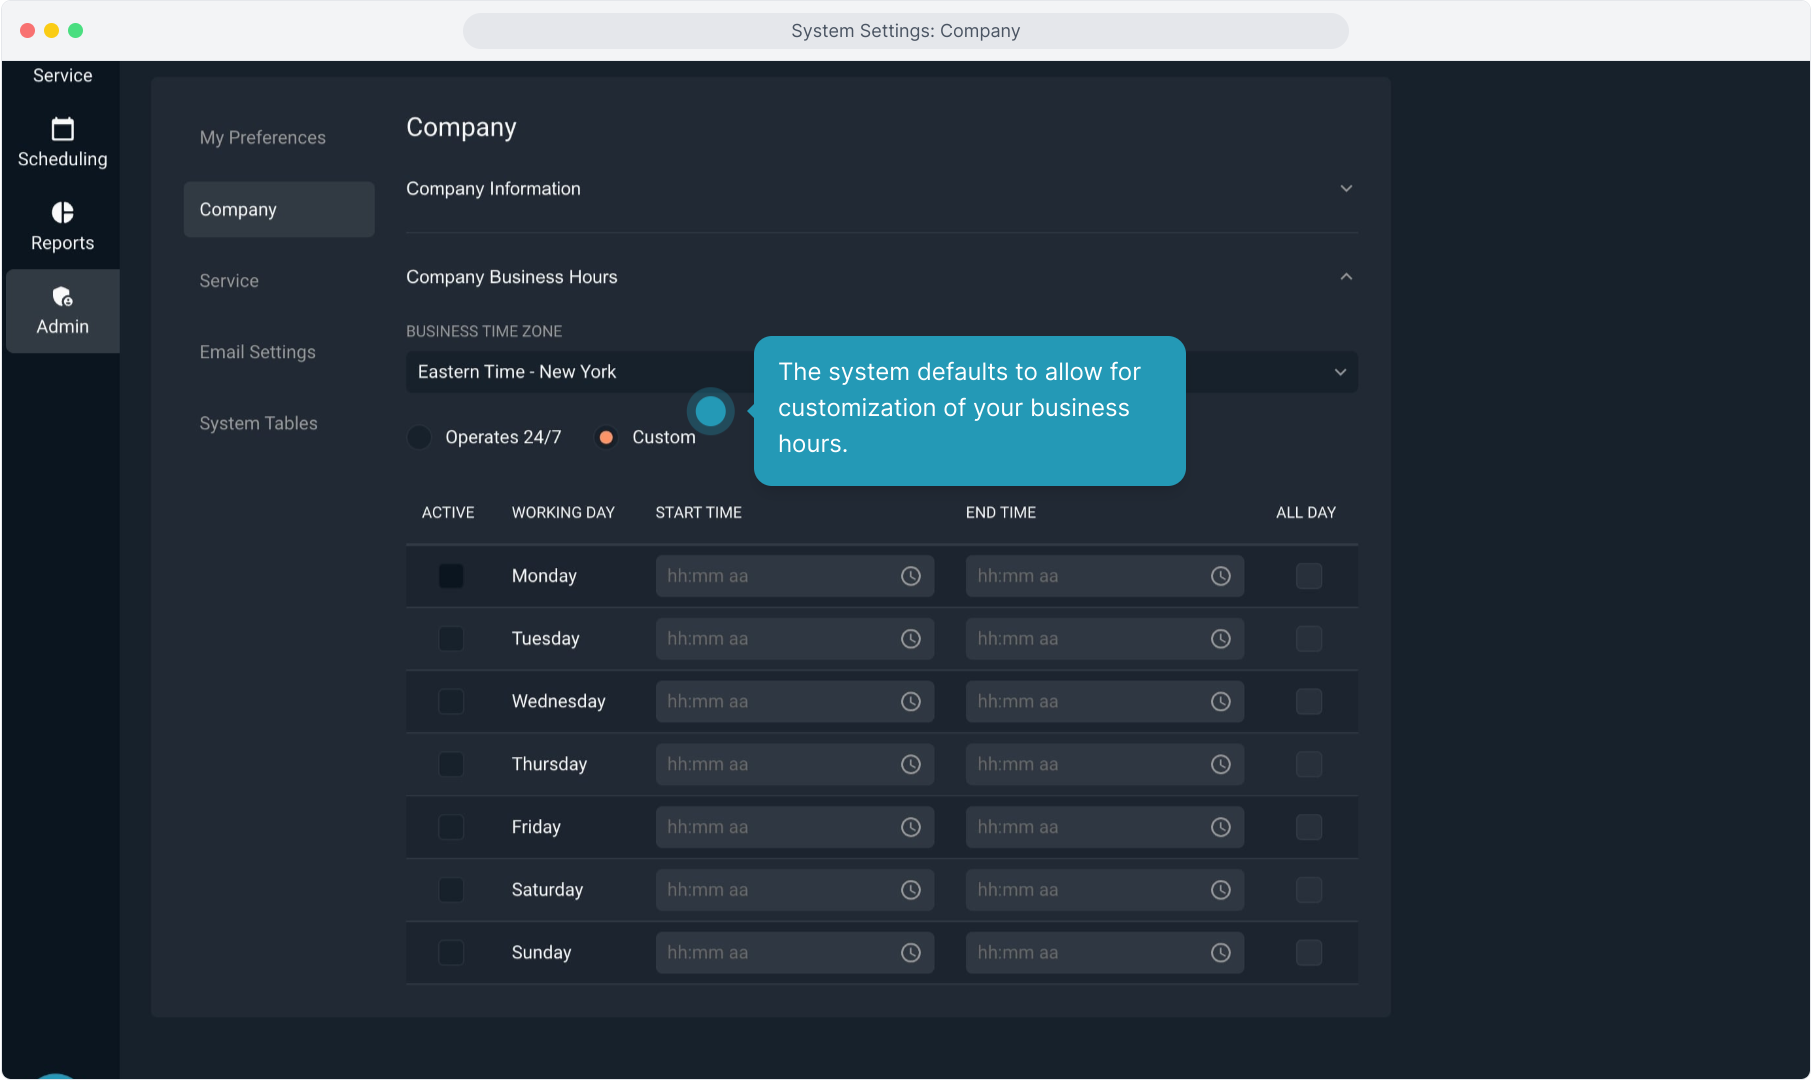The width and height of the screenshot is (1812, 1080).
Task: Open the Scheduling calendar icon
Action: [62, 130]
